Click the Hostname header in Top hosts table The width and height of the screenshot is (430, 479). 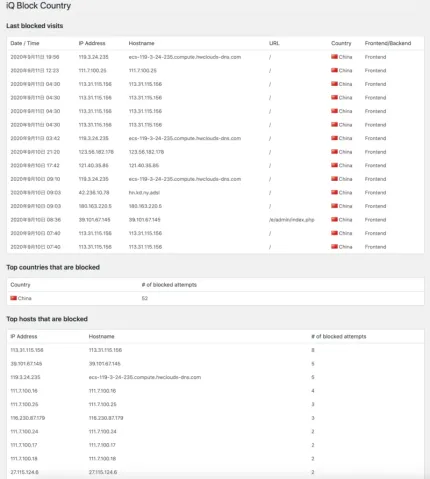(101, 336)
